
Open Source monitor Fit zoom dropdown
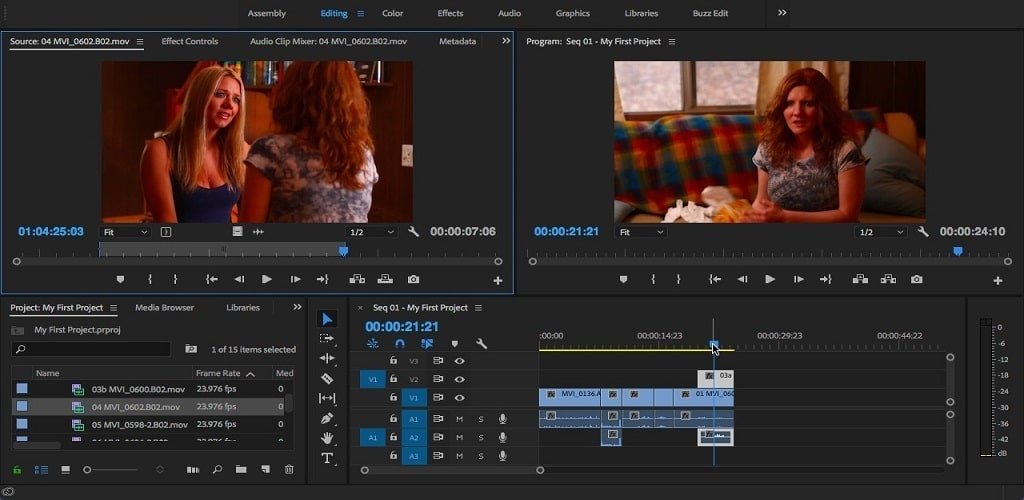(x=126, y=232)
